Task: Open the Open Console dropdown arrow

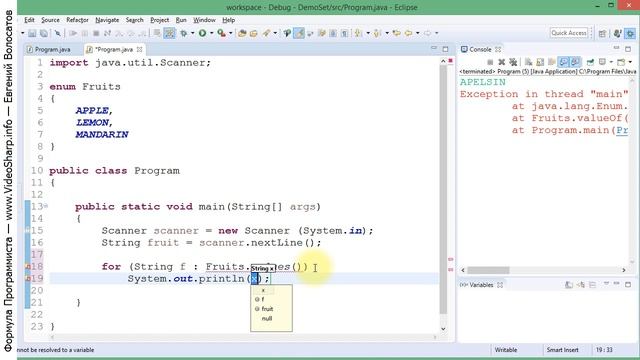Action: coord(630,62)
